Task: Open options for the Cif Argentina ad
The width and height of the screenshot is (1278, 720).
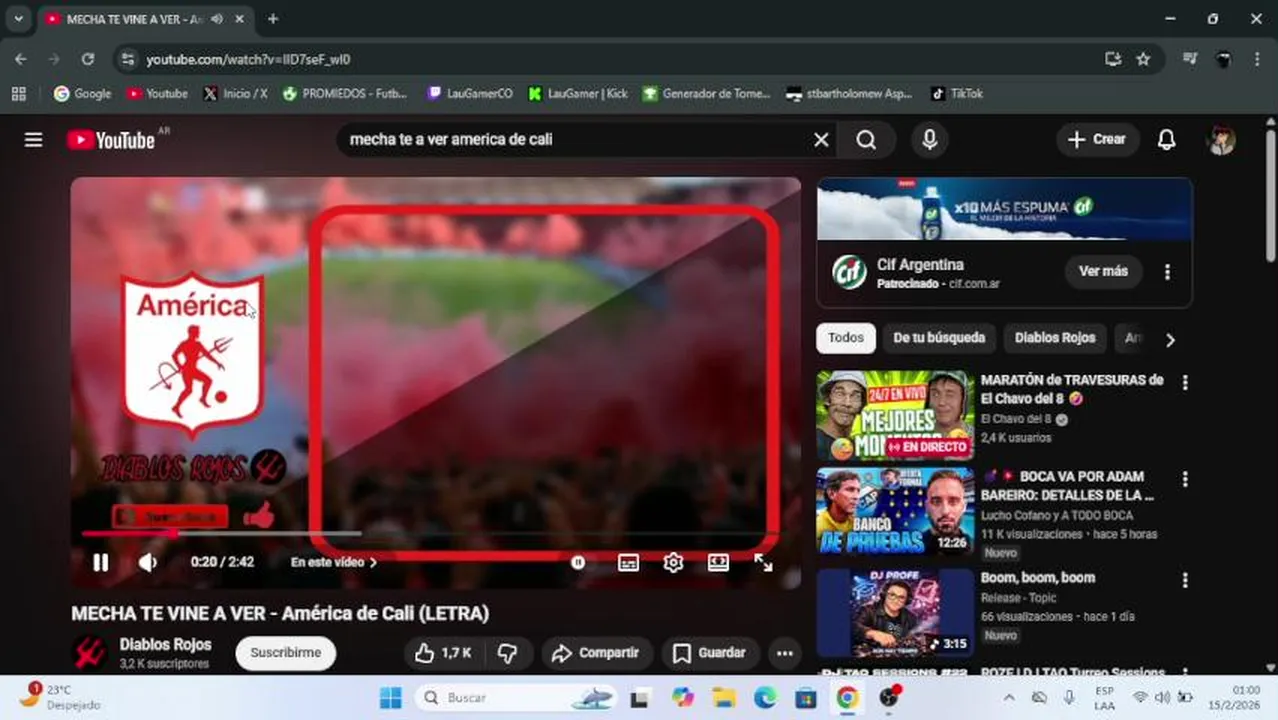Action: [1167, 272]
